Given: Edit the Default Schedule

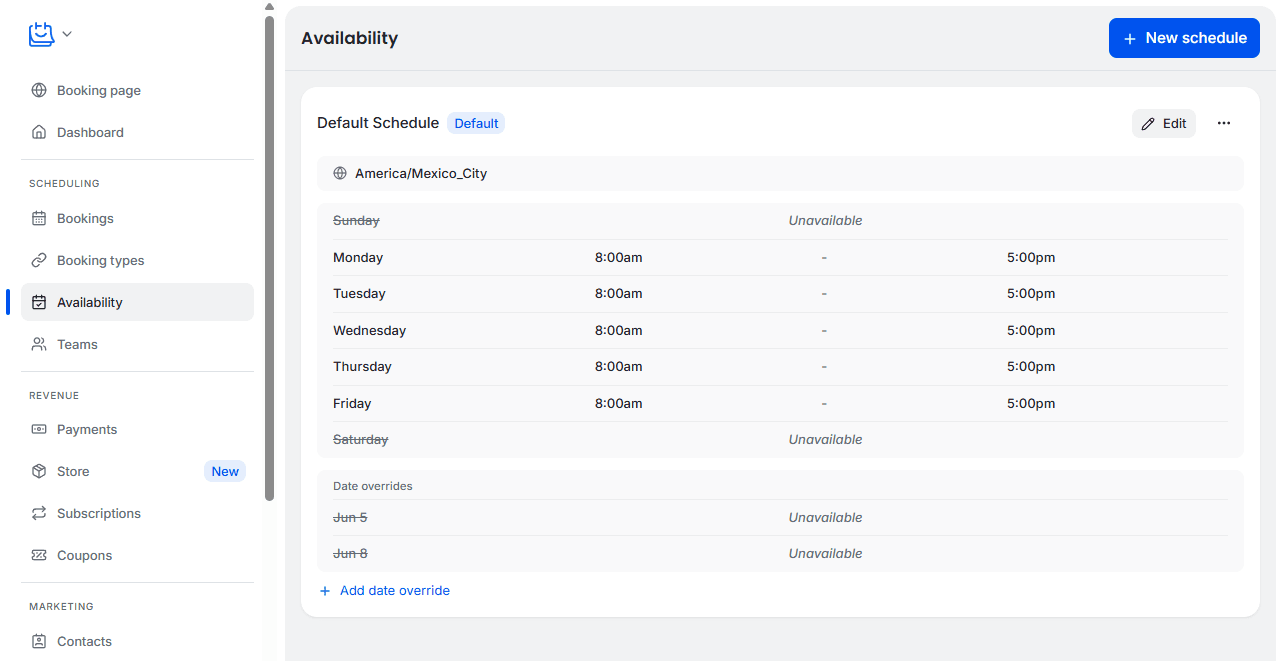Looking at the screenshot, I should click(1164, 123).
